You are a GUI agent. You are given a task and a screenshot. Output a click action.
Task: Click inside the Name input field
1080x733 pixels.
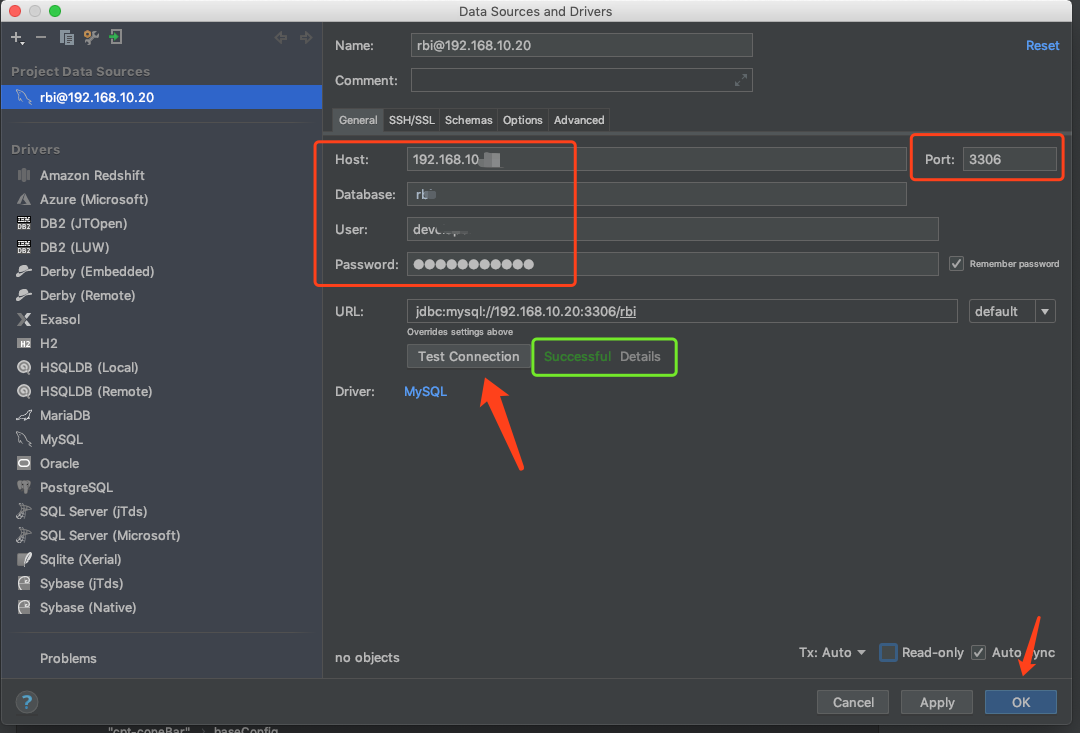pos(580,45)
